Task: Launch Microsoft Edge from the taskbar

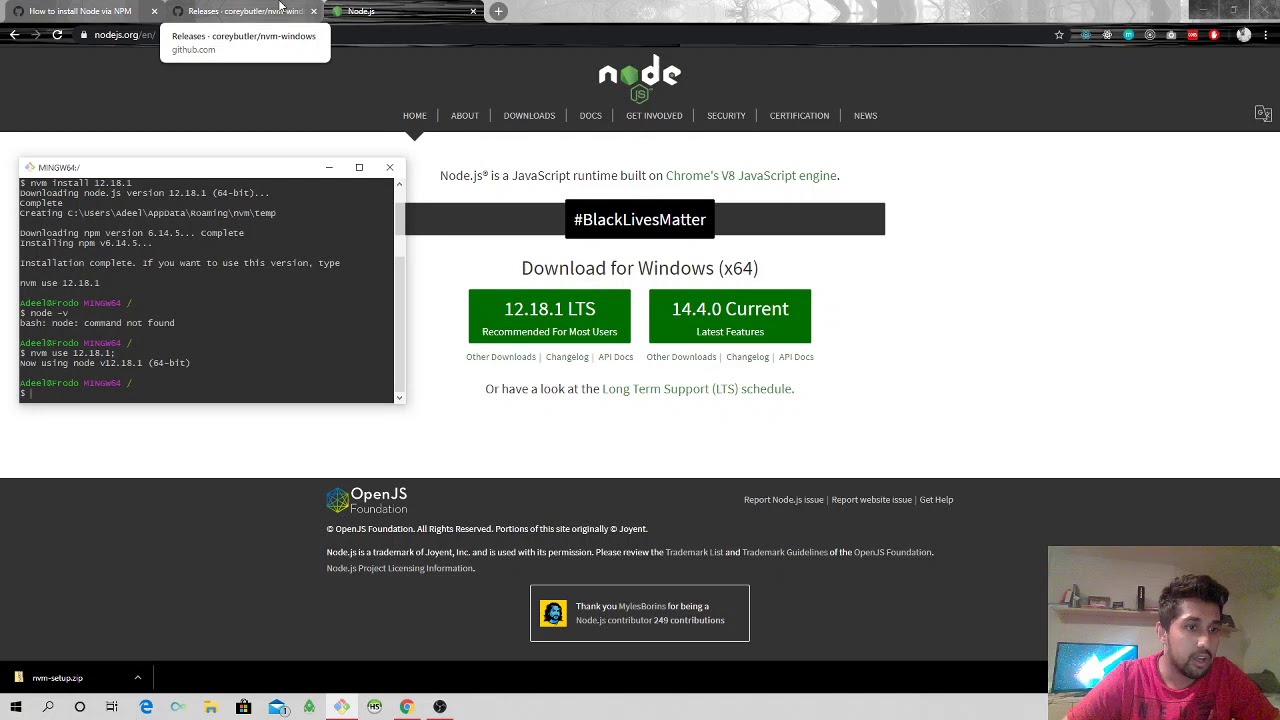Action: [x=146, y=707]
